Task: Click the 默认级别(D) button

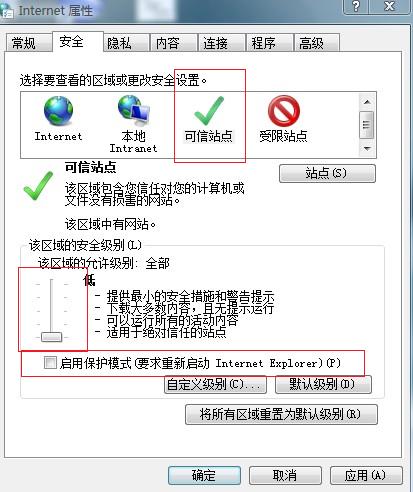Action: 323,385
